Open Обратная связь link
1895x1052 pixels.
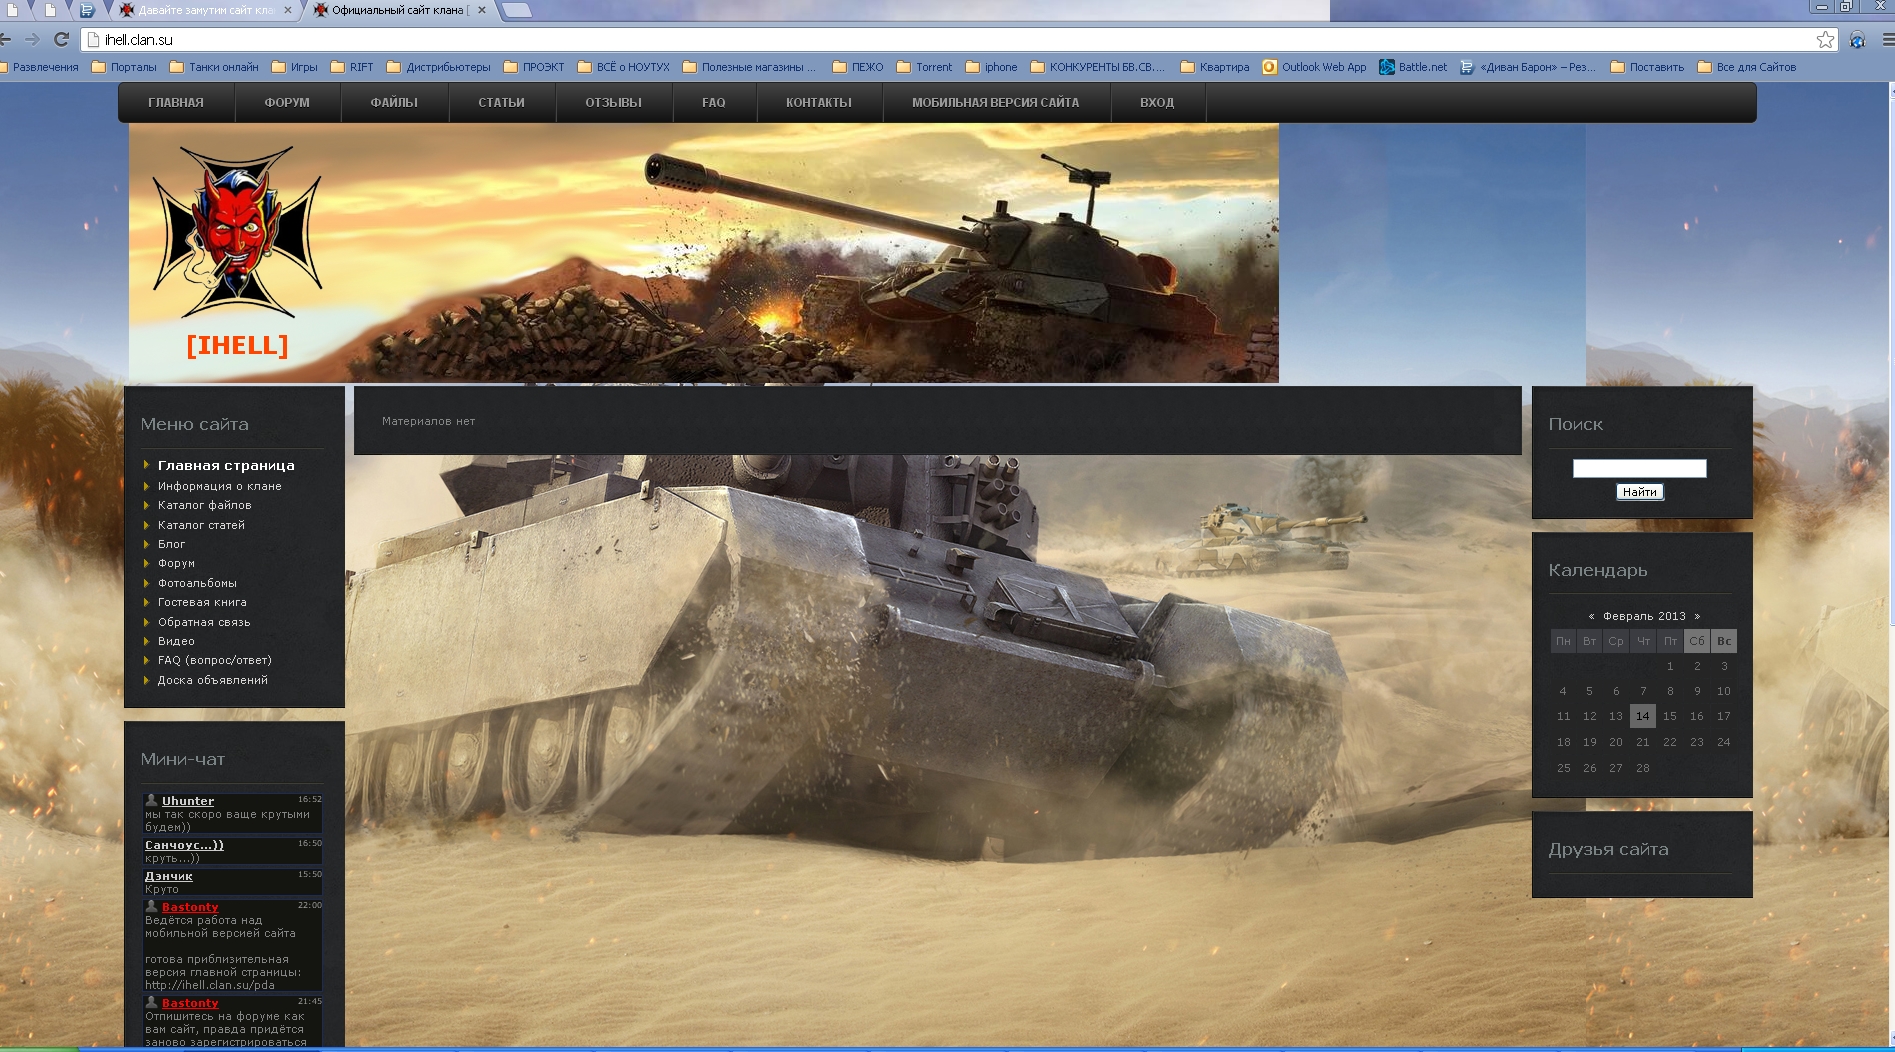[204, 622]
